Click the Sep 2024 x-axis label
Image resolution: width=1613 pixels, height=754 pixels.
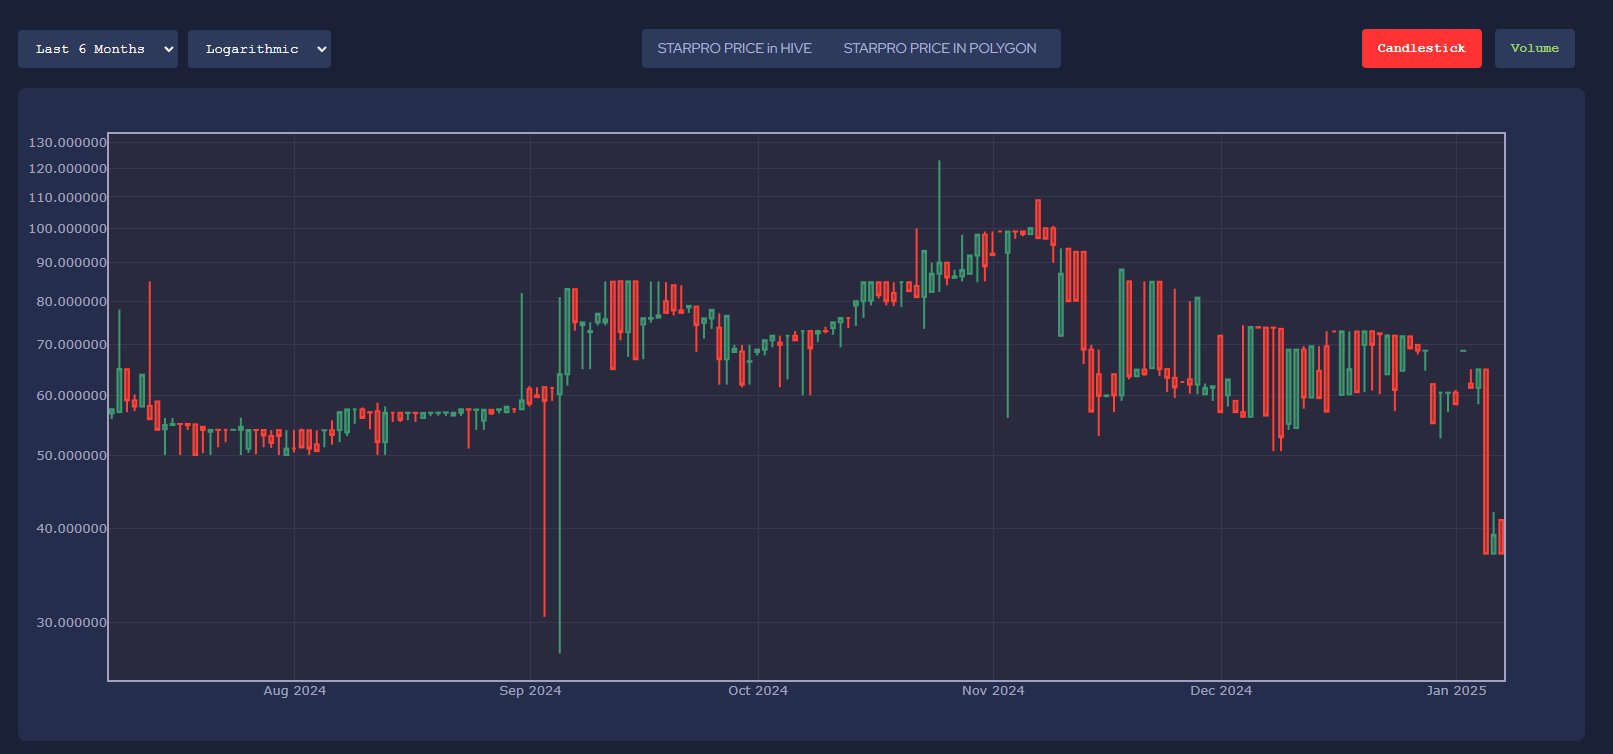(x=530, y=691)
